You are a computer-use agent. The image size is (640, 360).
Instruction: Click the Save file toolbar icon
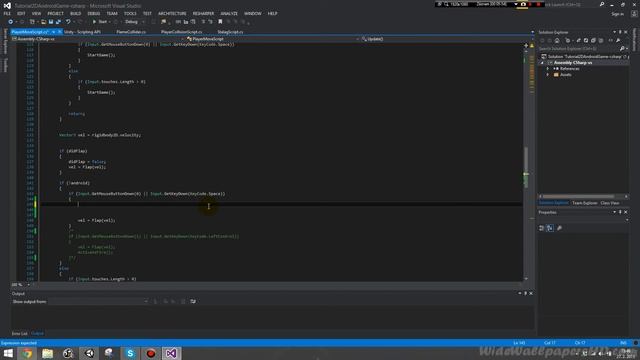click(x=51, y=22)
